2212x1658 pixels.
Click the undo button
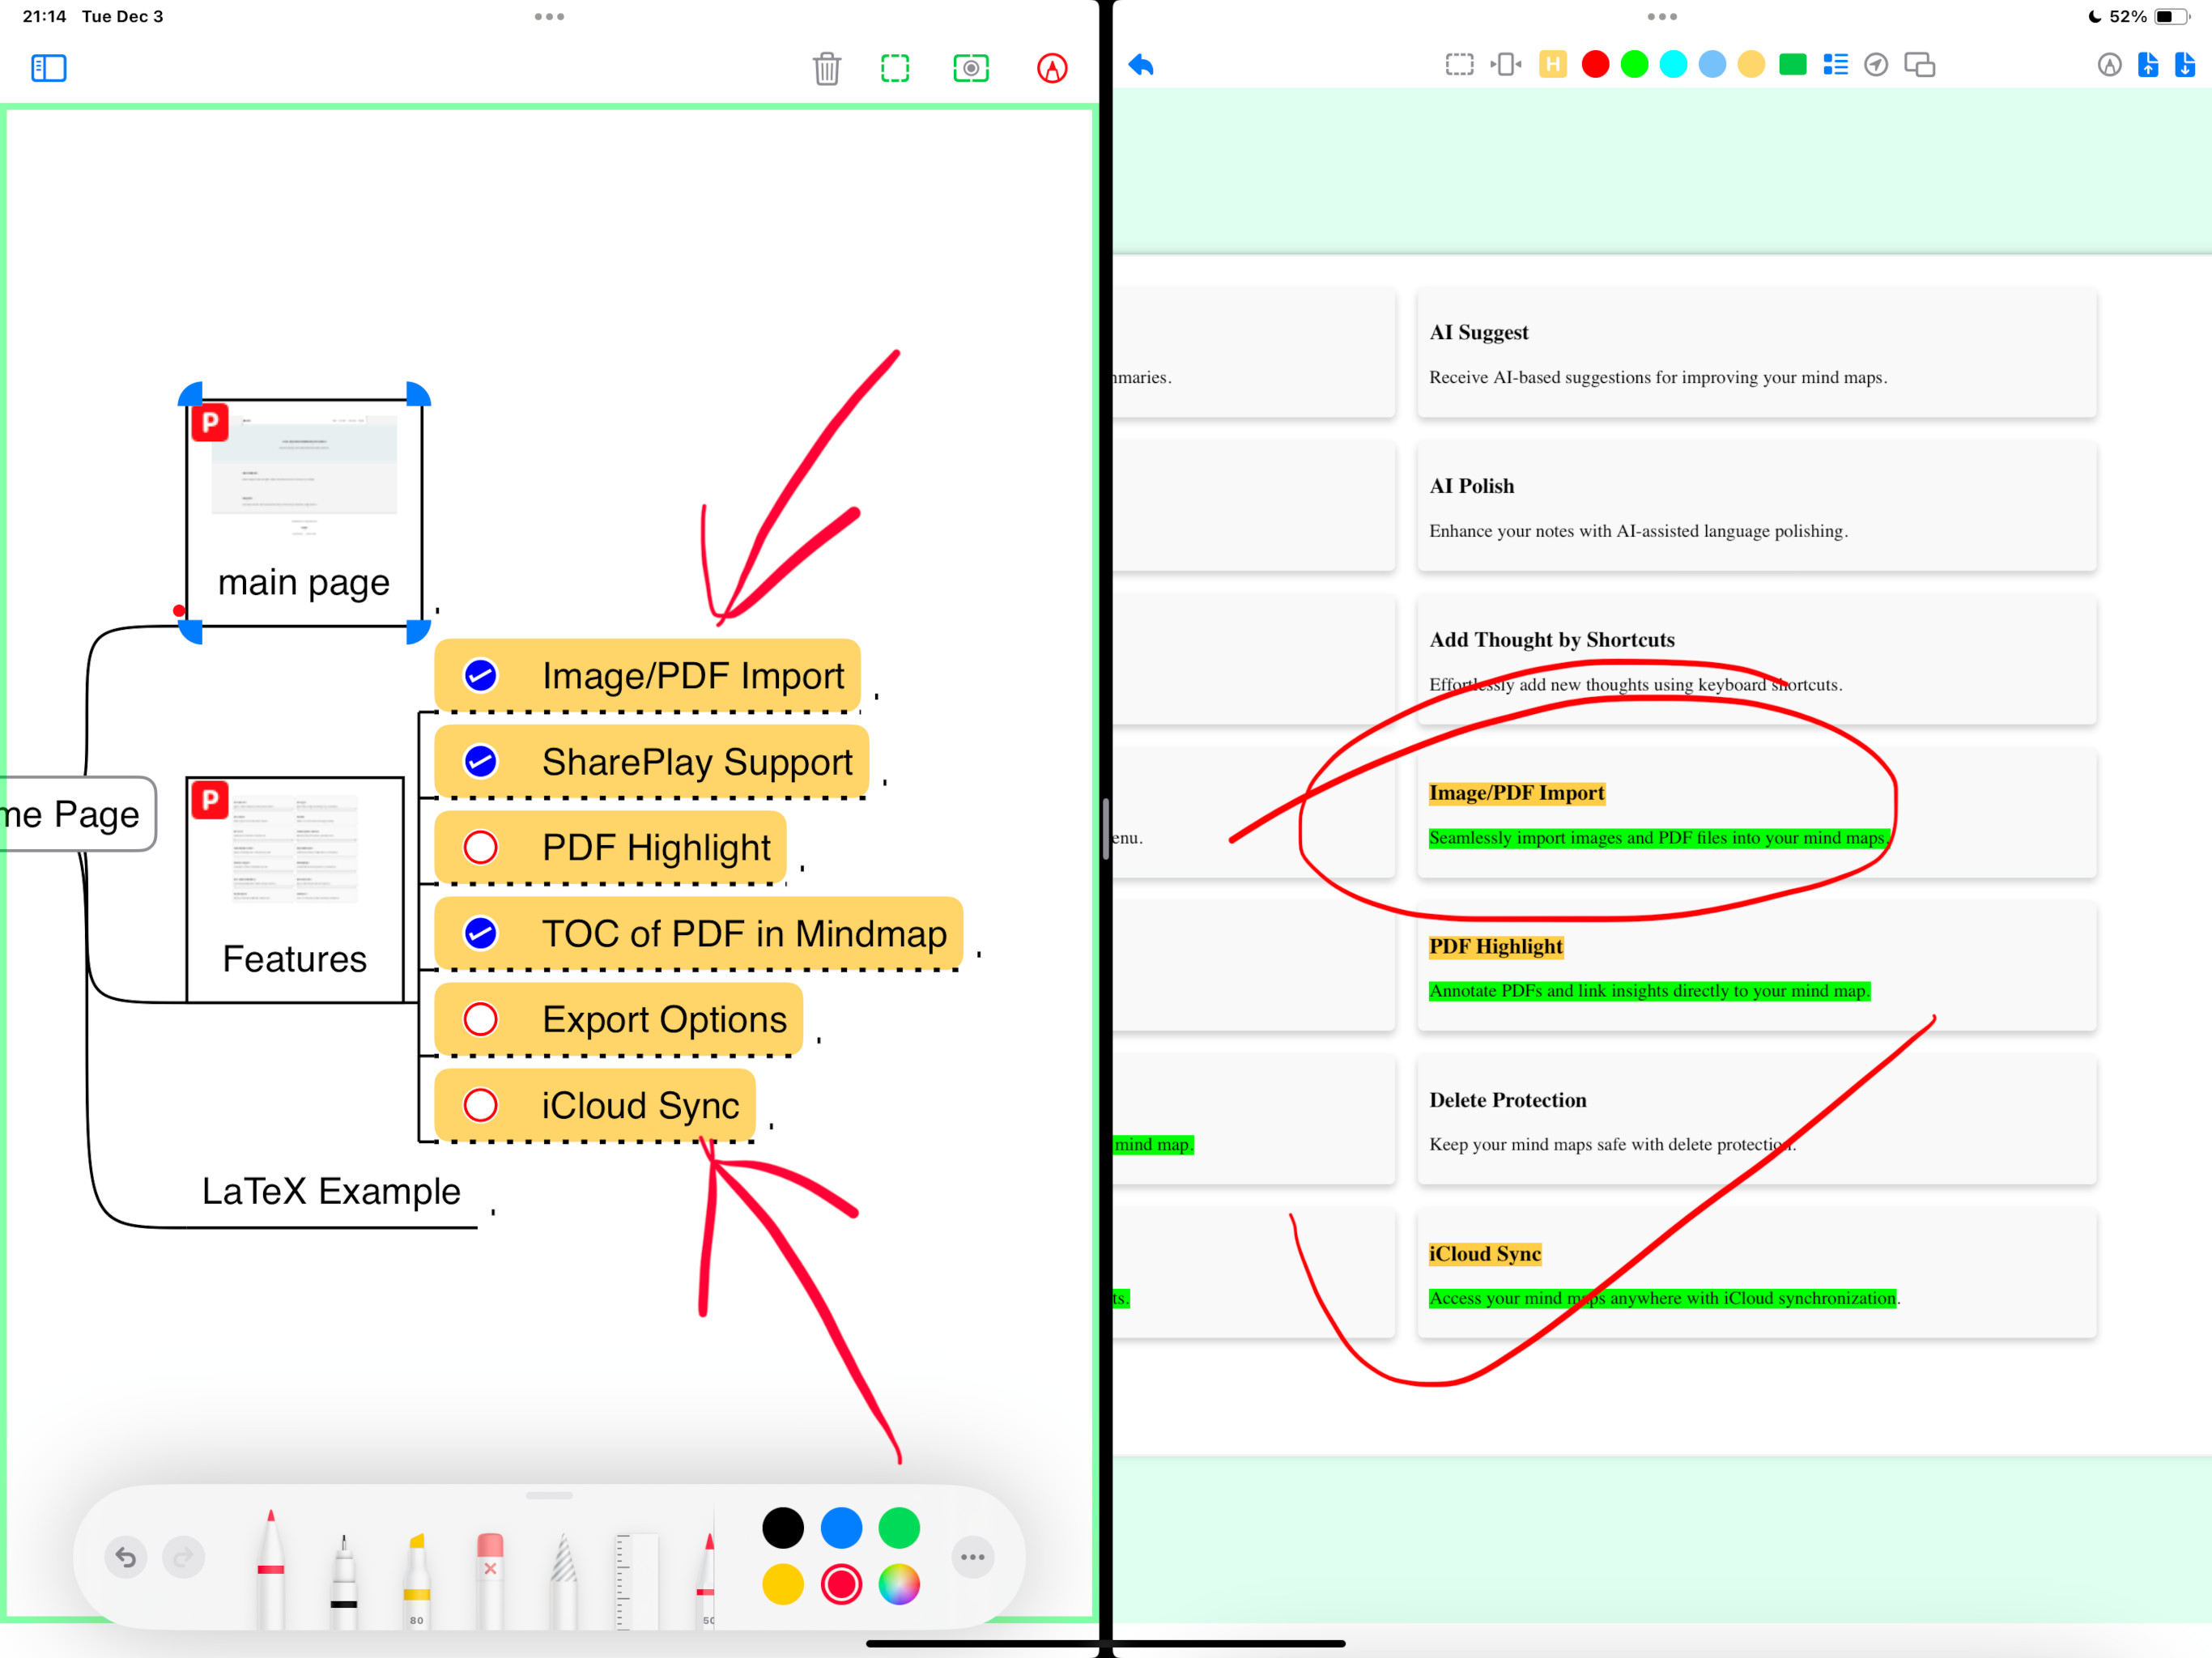[x=126, y=1557]
